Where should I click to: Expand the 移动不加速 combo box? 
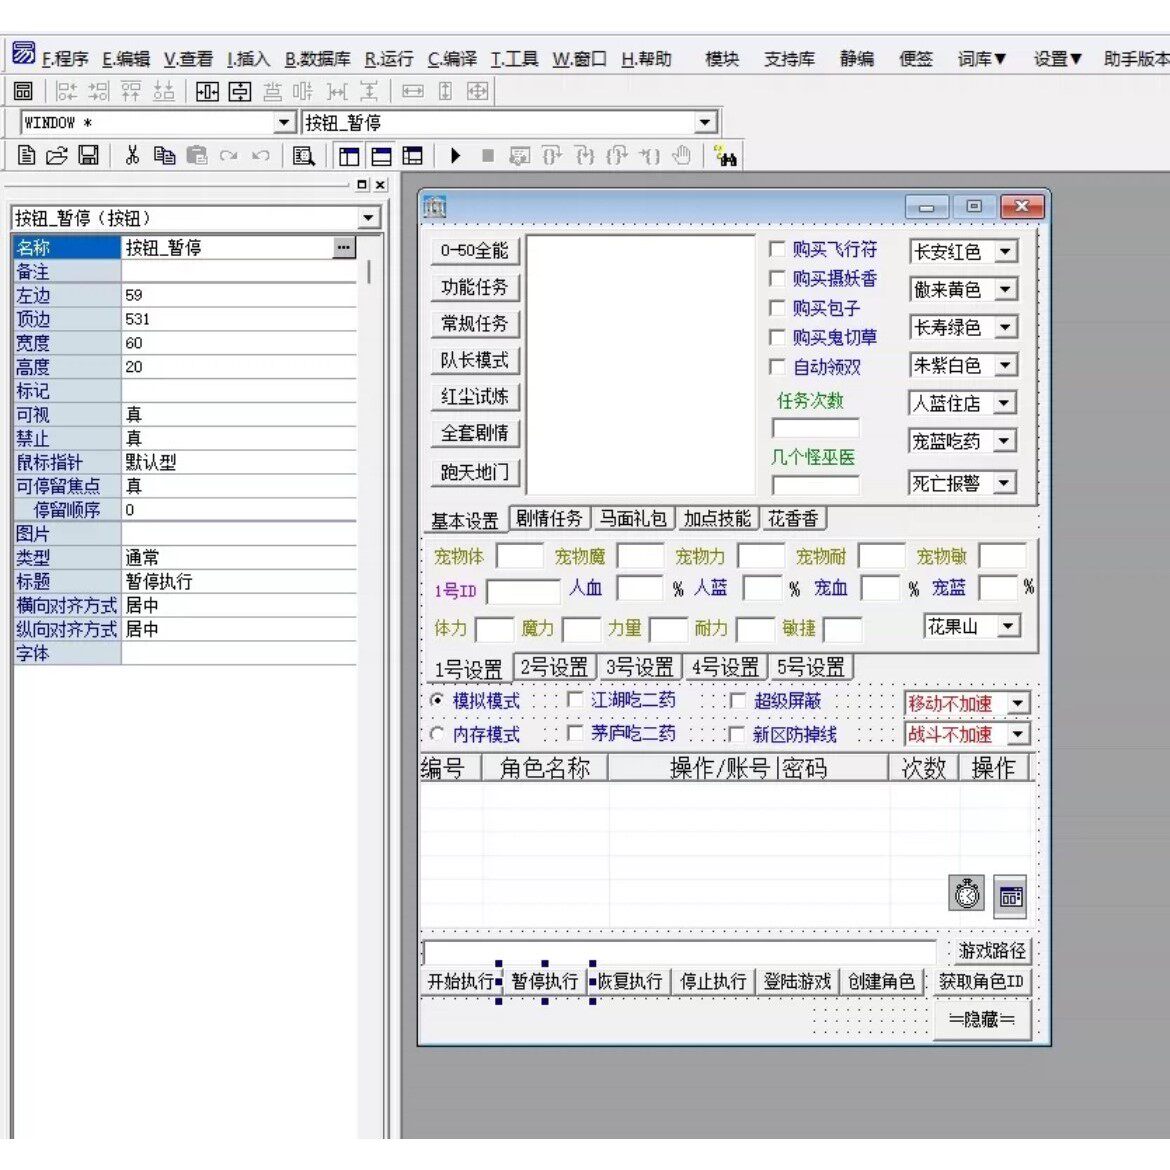(x=1017, y=704)
